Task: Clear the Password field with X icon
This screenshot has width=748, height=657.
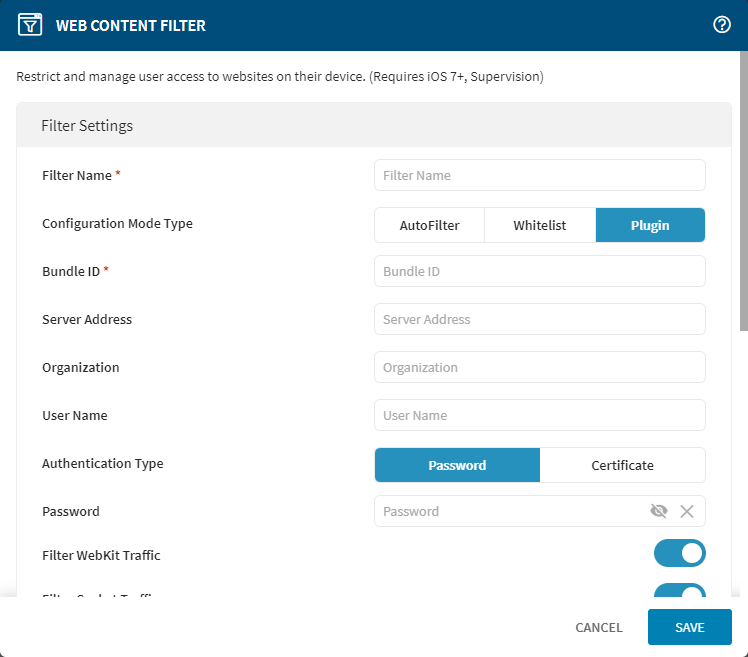Action: pyautogui.click(x=687, y=511)
